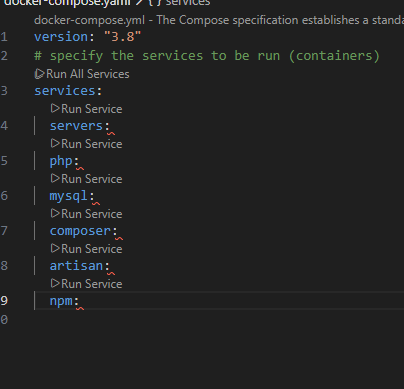
Task: Click play icon above php key
Action: (x=55, y=143)
